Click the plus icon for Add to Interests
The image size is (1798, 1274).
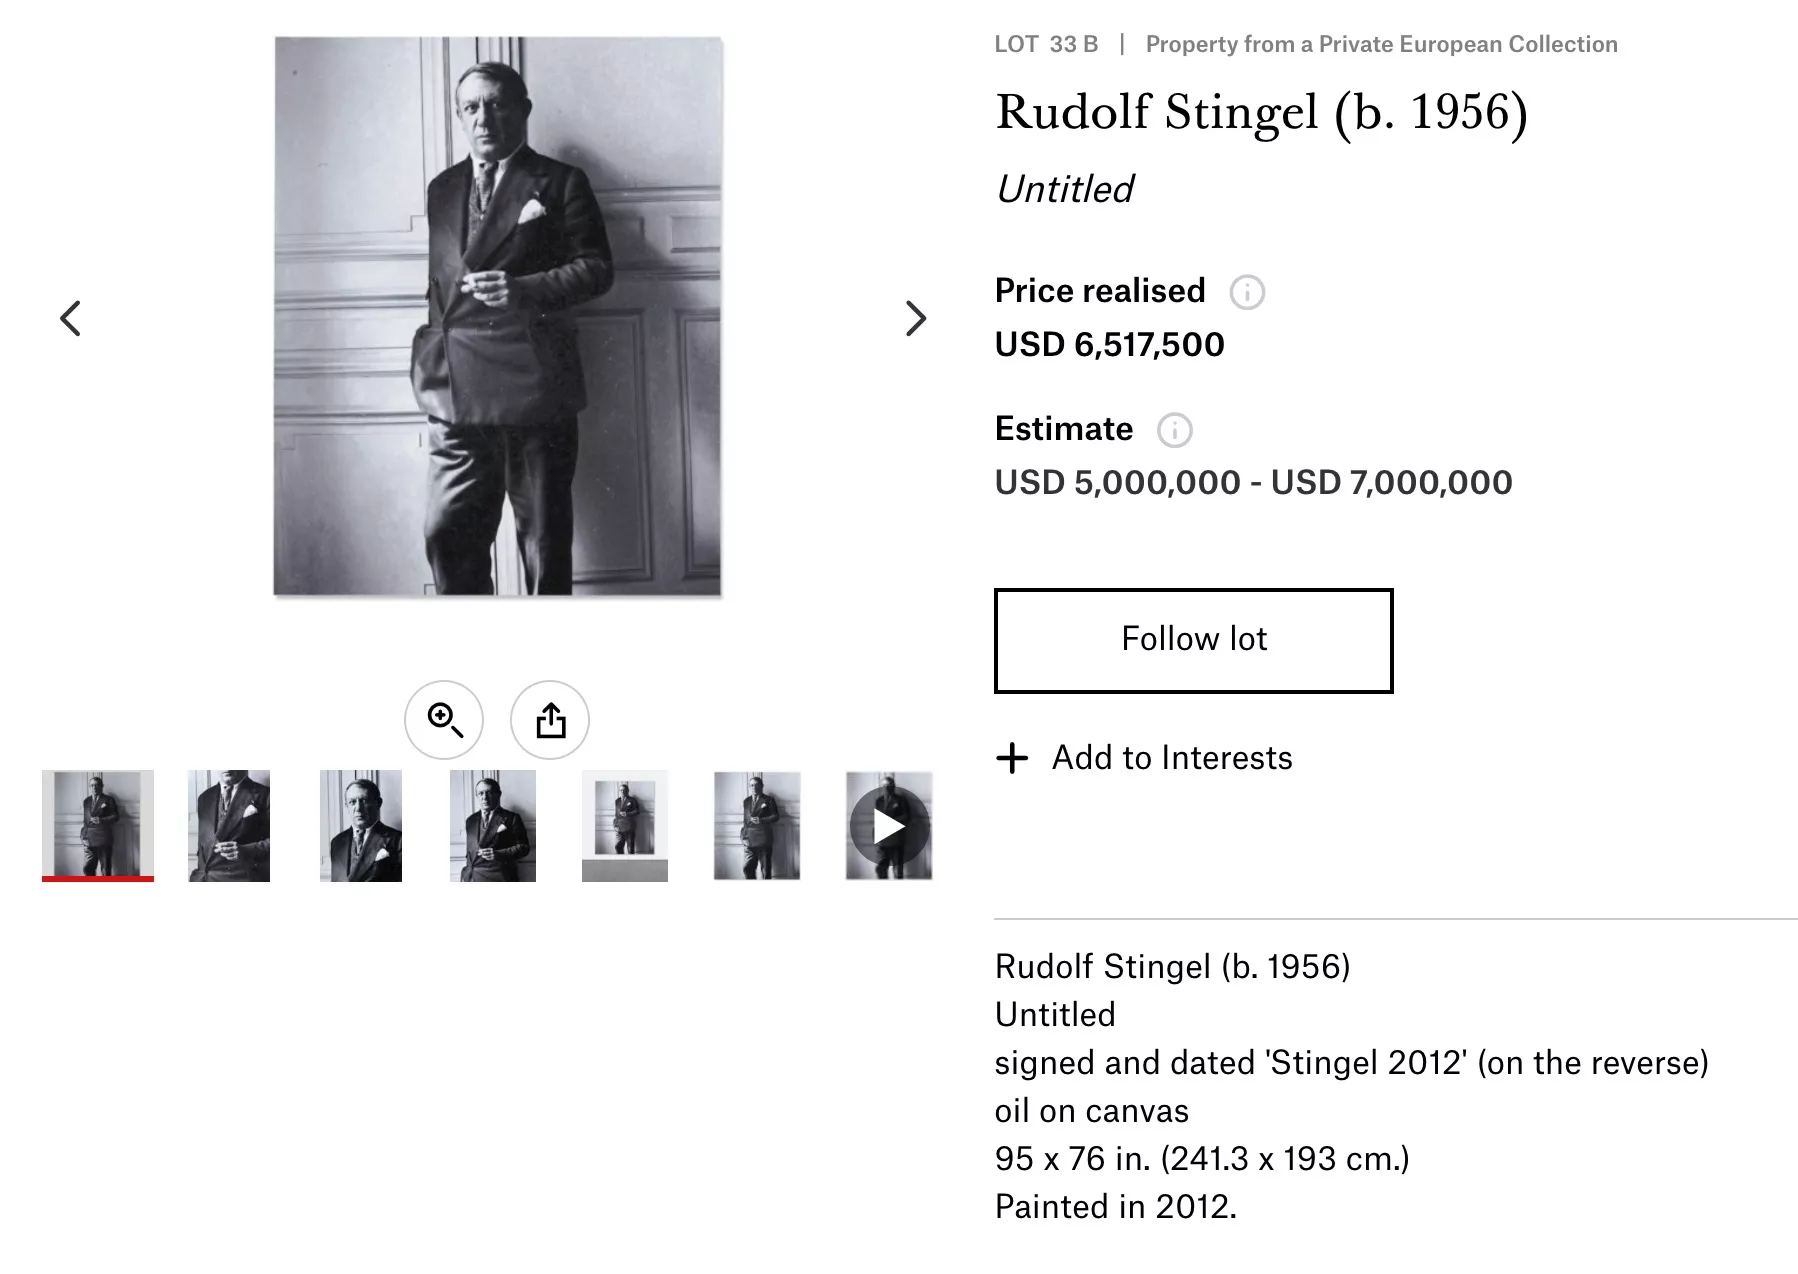click(1012, 758)
